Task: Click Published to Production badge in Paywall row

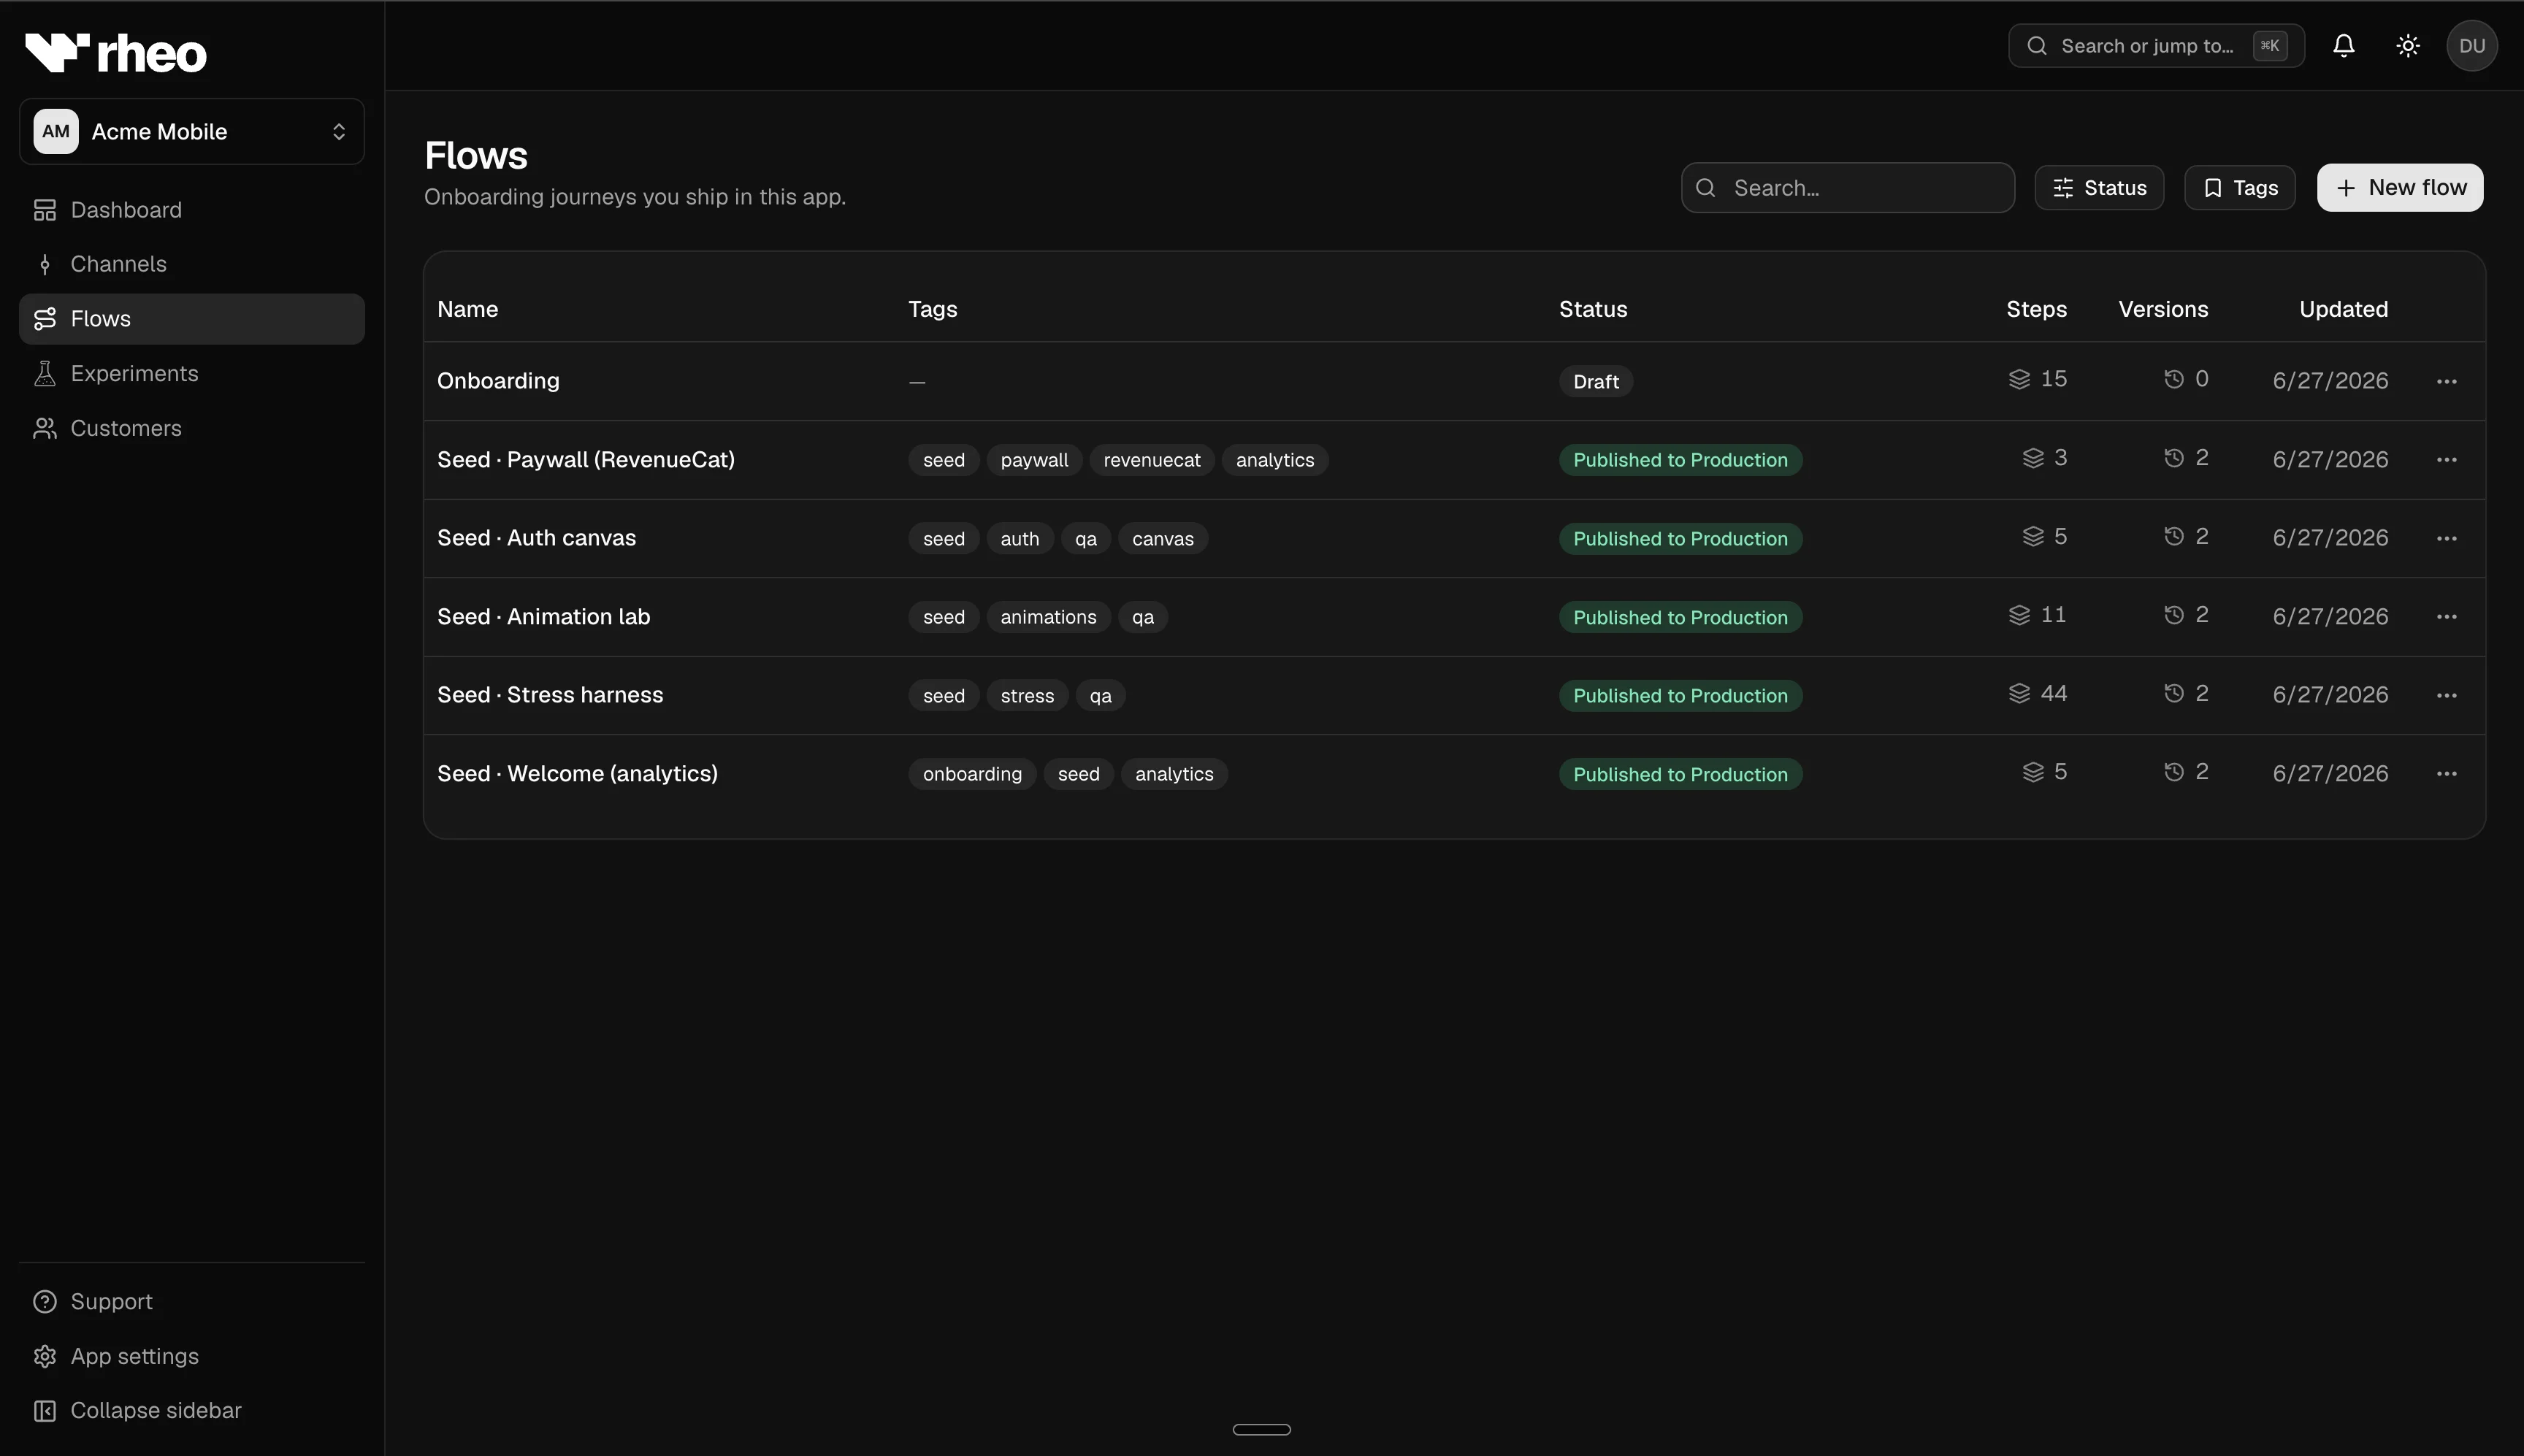Action: click(x=1680, y=460)
